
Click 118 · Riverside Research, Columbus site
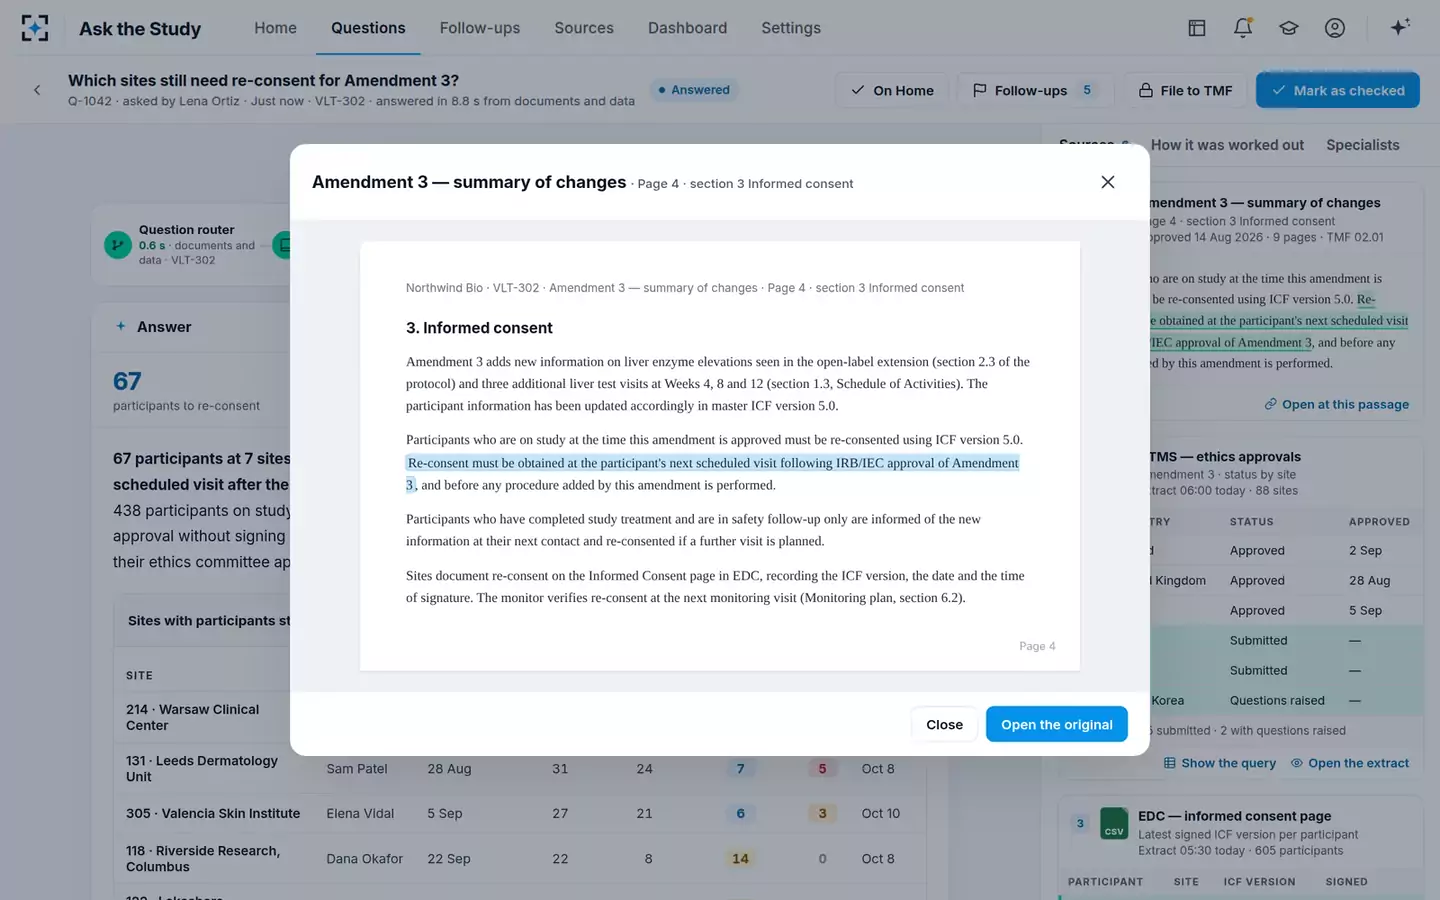203,858
